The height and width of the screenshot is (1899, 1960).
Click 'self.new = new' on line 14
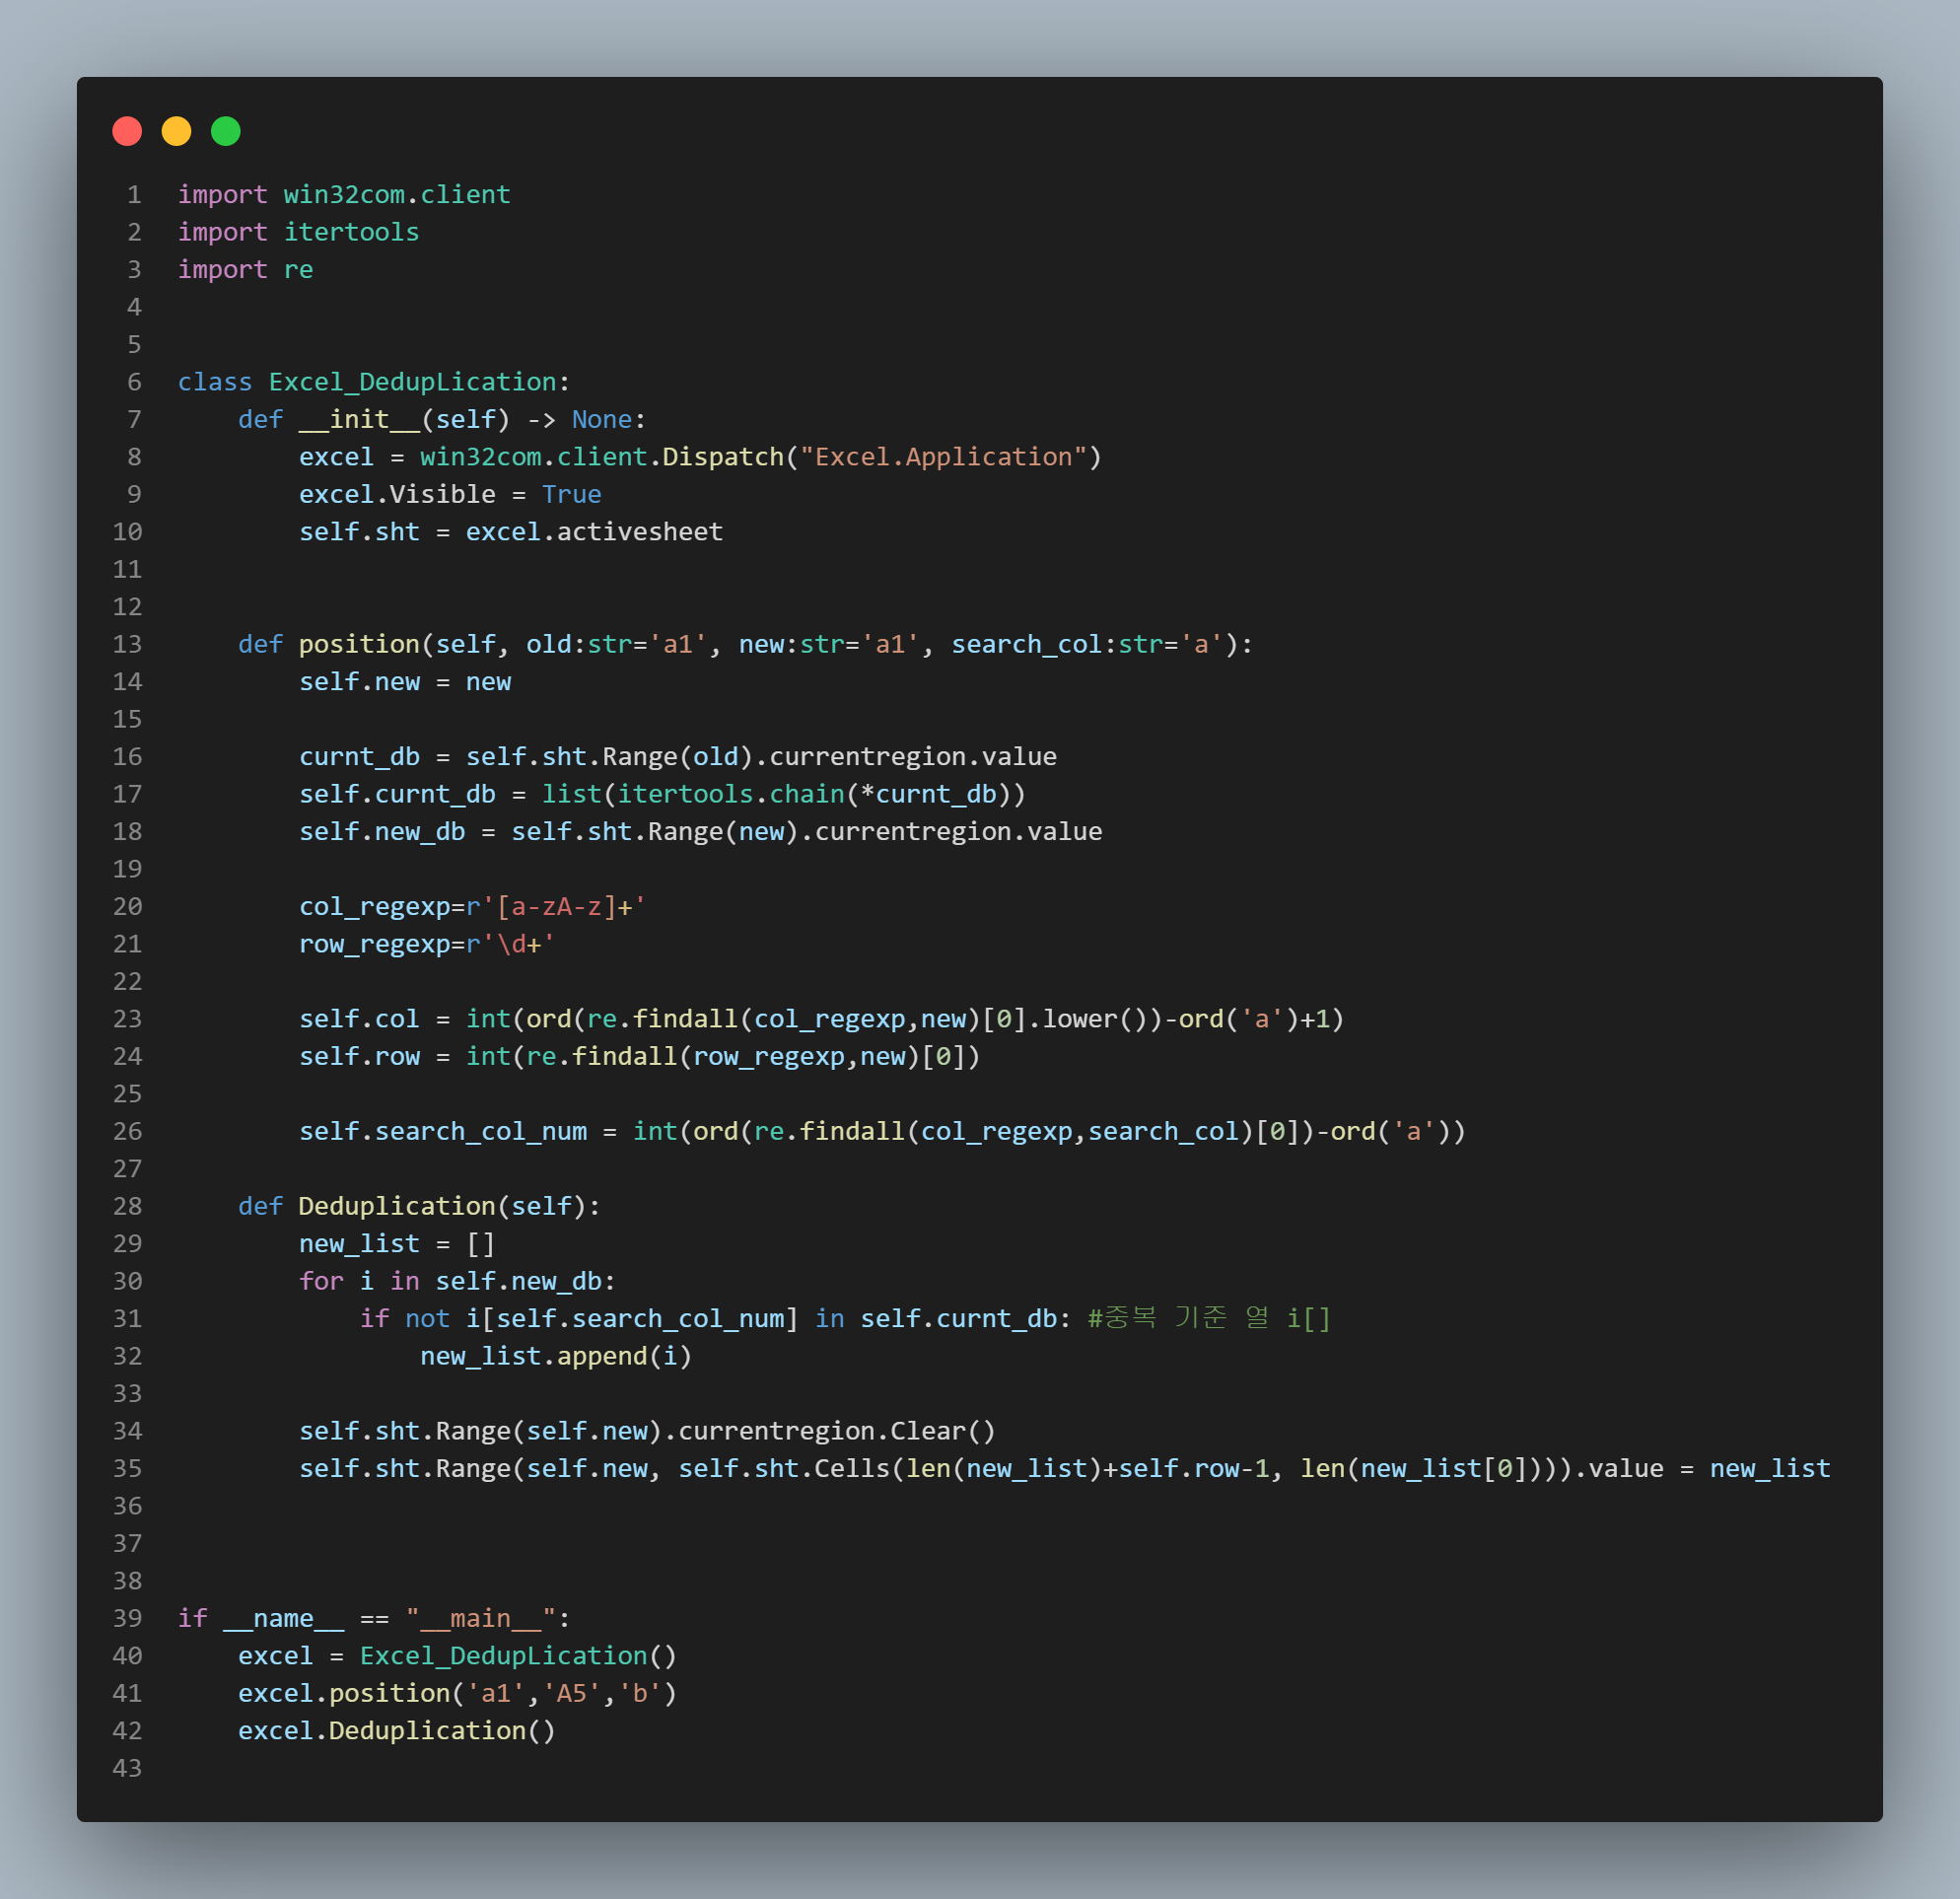coord(405,682)
